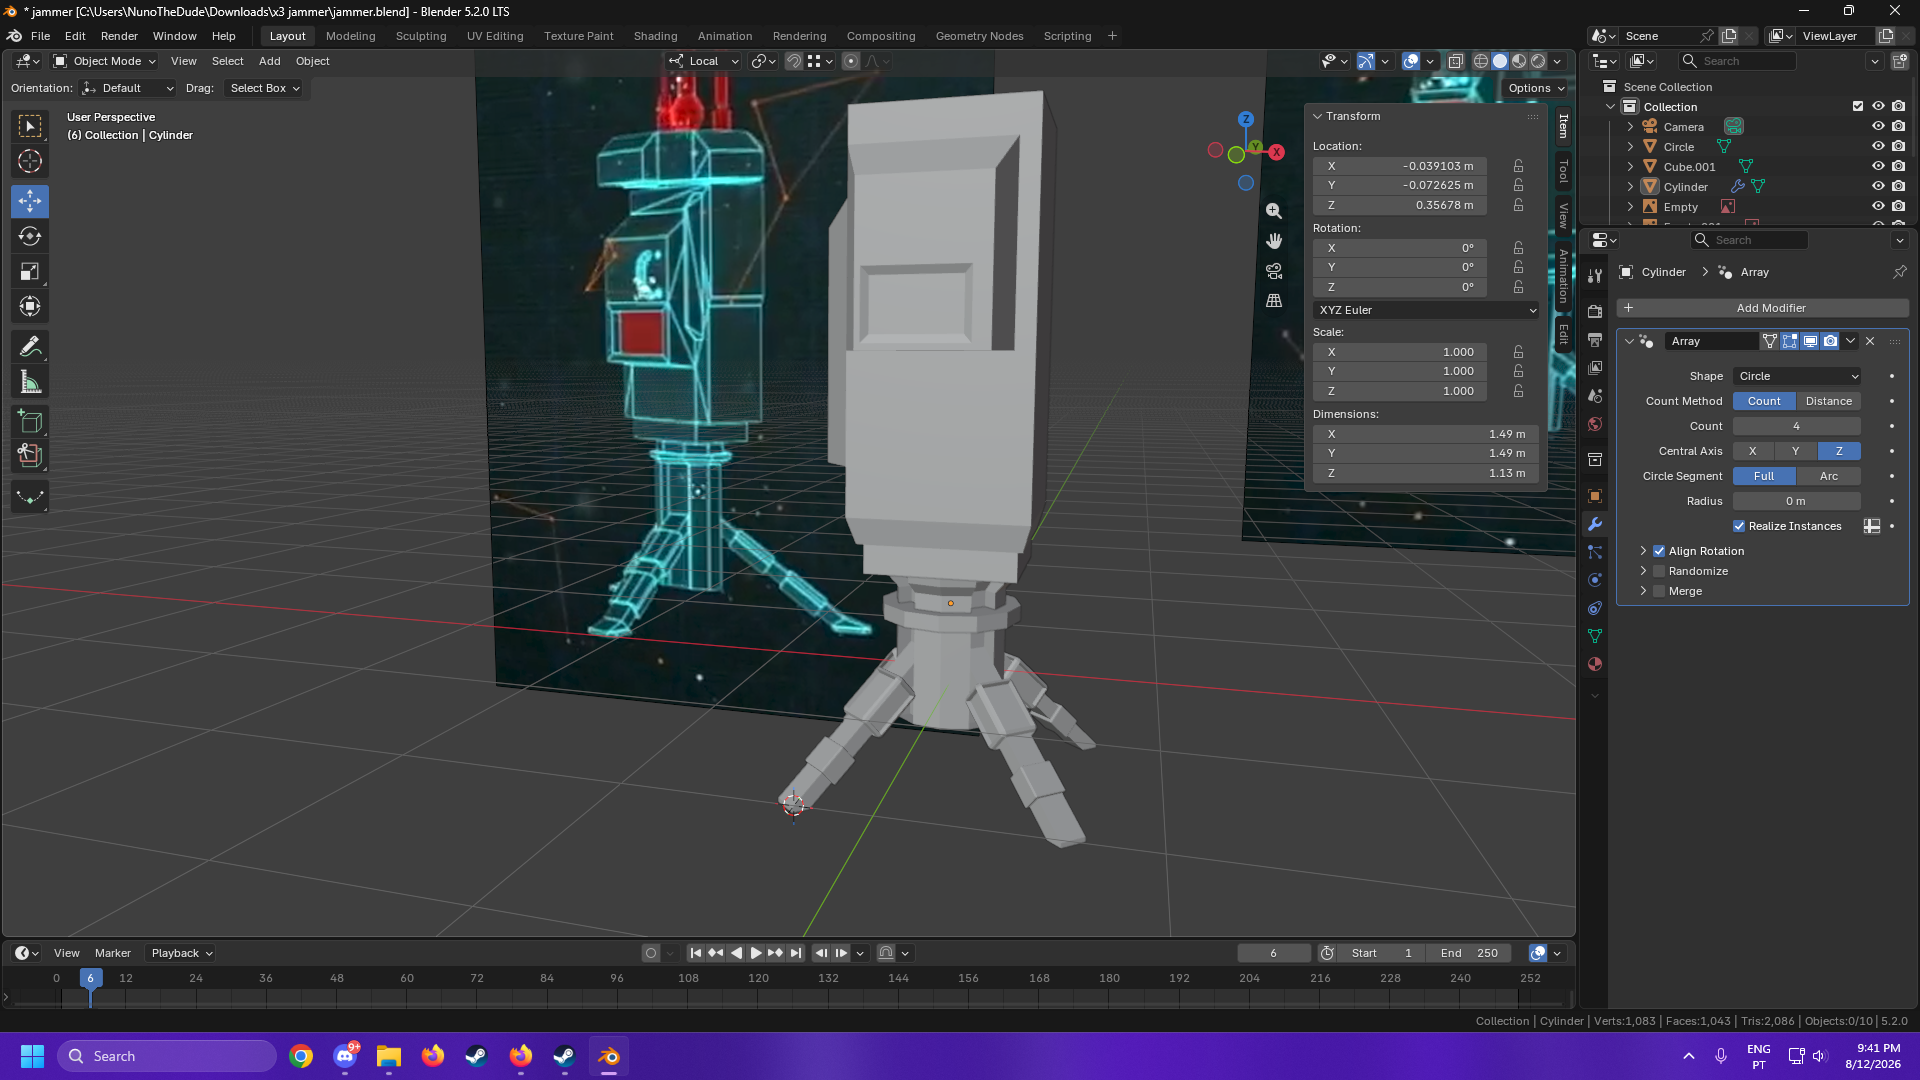This screenshot has height=1080, width=1920.
Task: Select the Measure ruler tool
Action: click(x=30, y=382)
